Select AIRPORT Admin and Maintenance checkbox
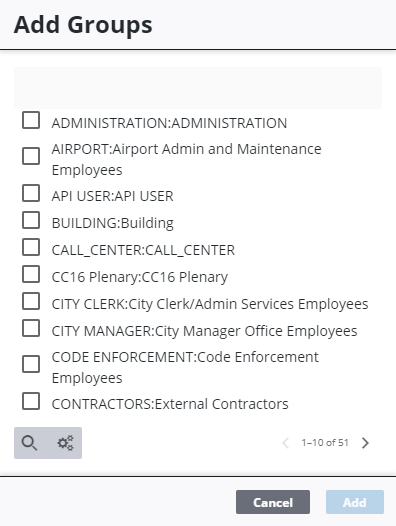The width and height of the screenshot is (396, 526). coord(31,156)
